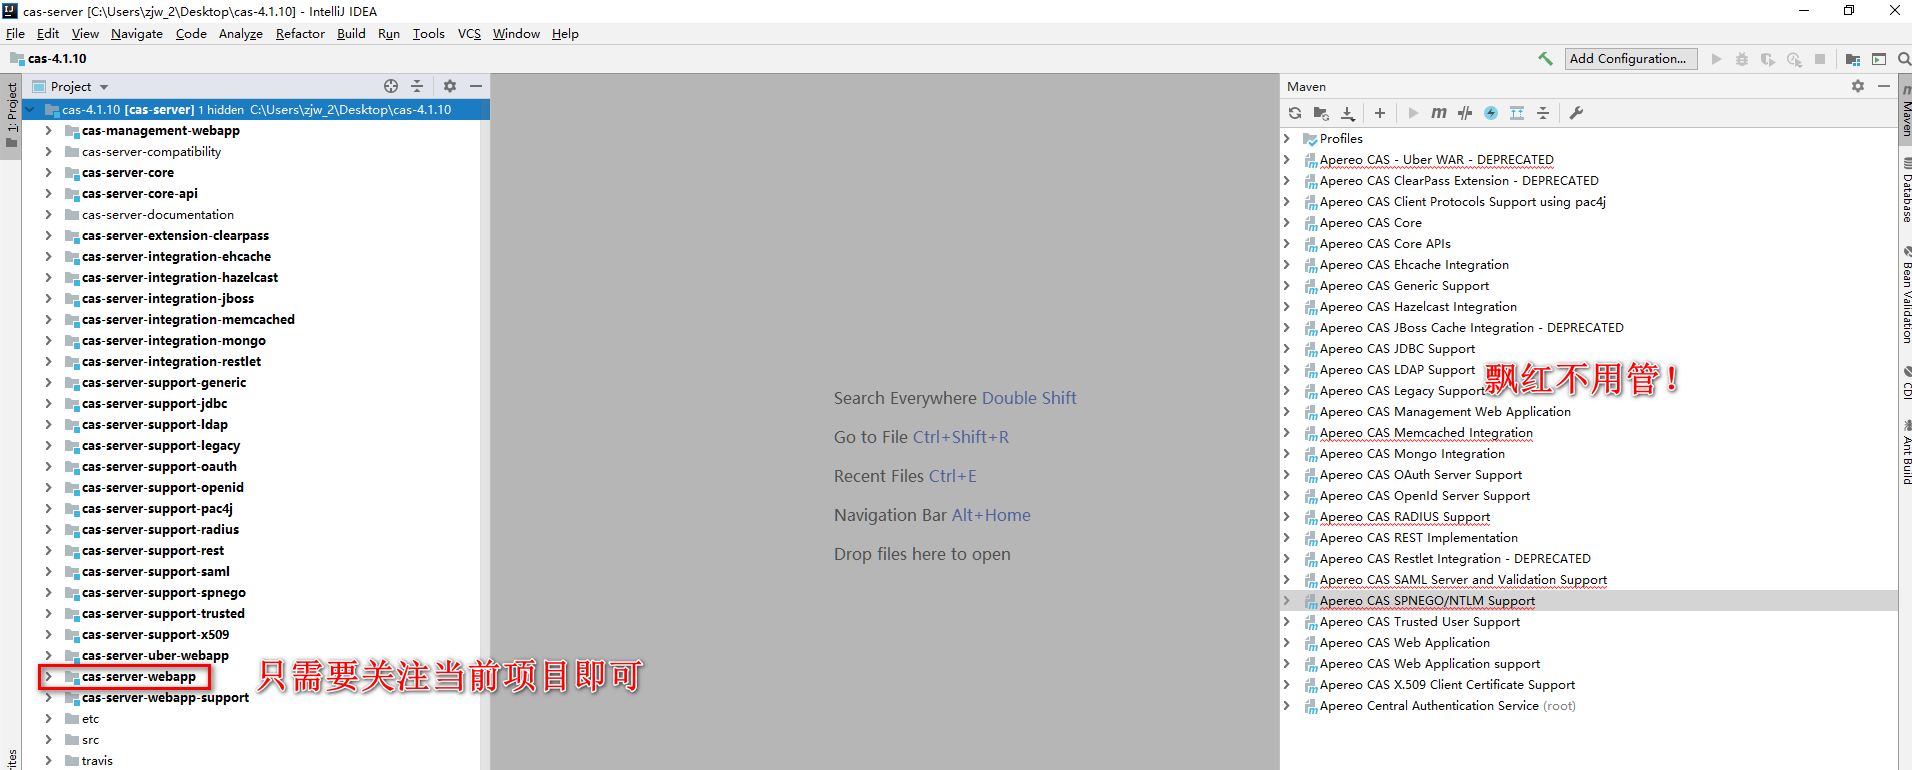Open the Refactor menu
1912x770 pixels.
pos(300,34)
